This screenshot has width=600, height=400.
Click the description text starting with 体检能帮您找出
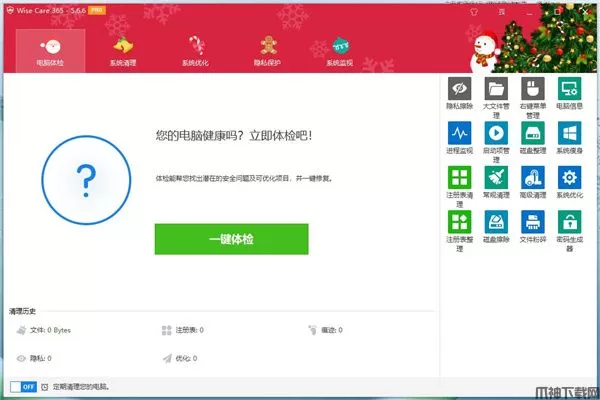[x=244, y=178]
